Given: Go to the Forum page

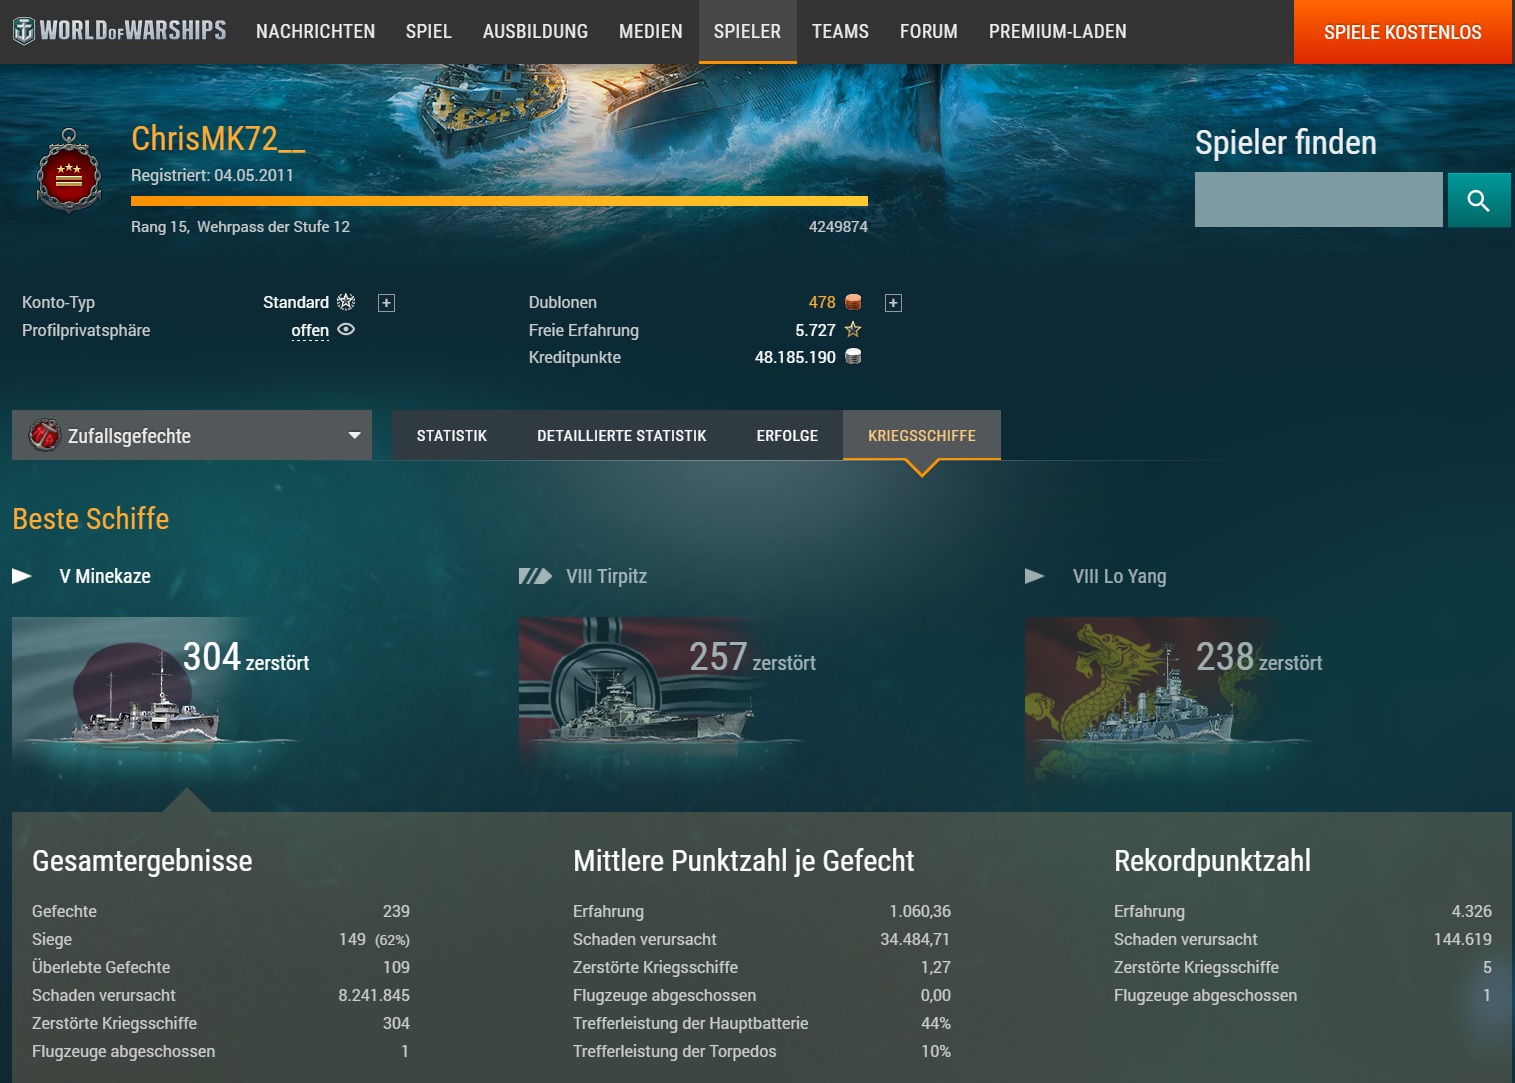Looking at the screenshot, I should tap(929, 32).
